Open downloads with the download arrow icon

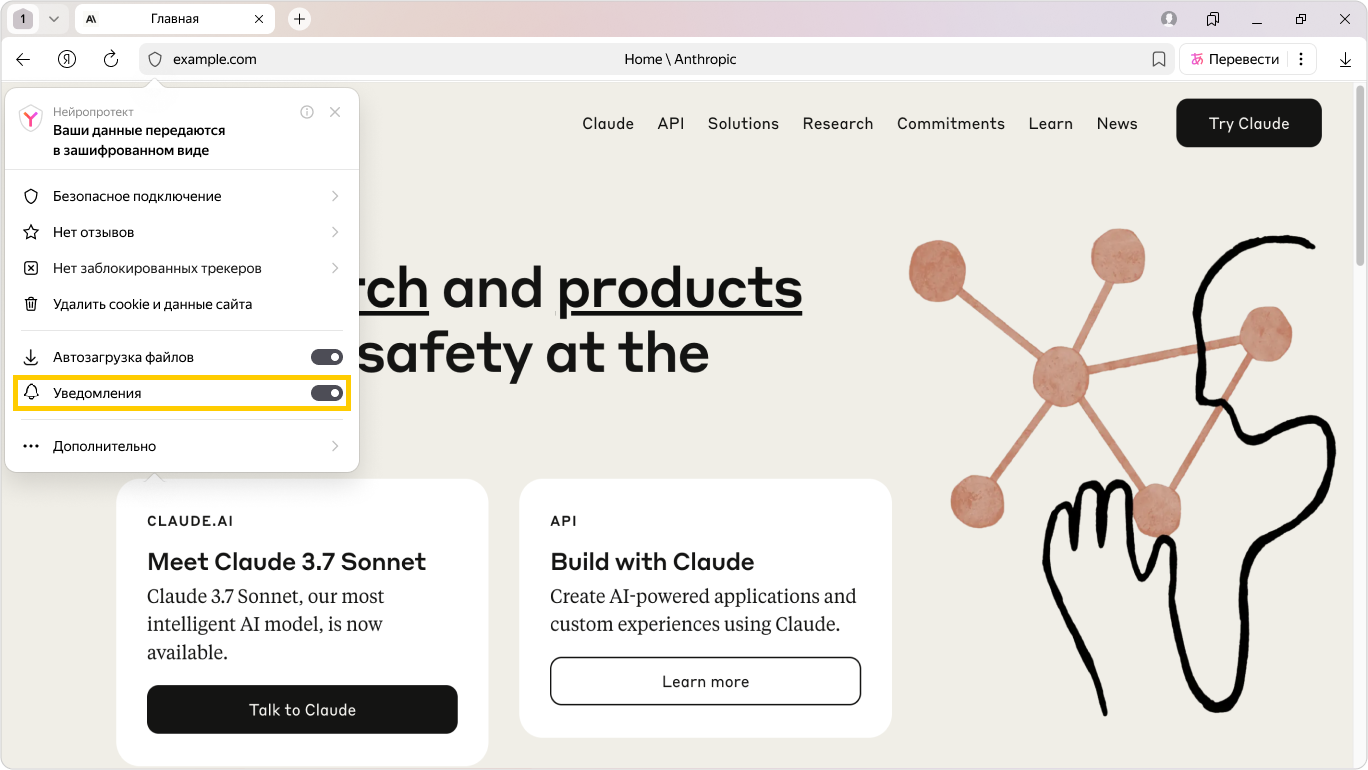[1345, 60]
